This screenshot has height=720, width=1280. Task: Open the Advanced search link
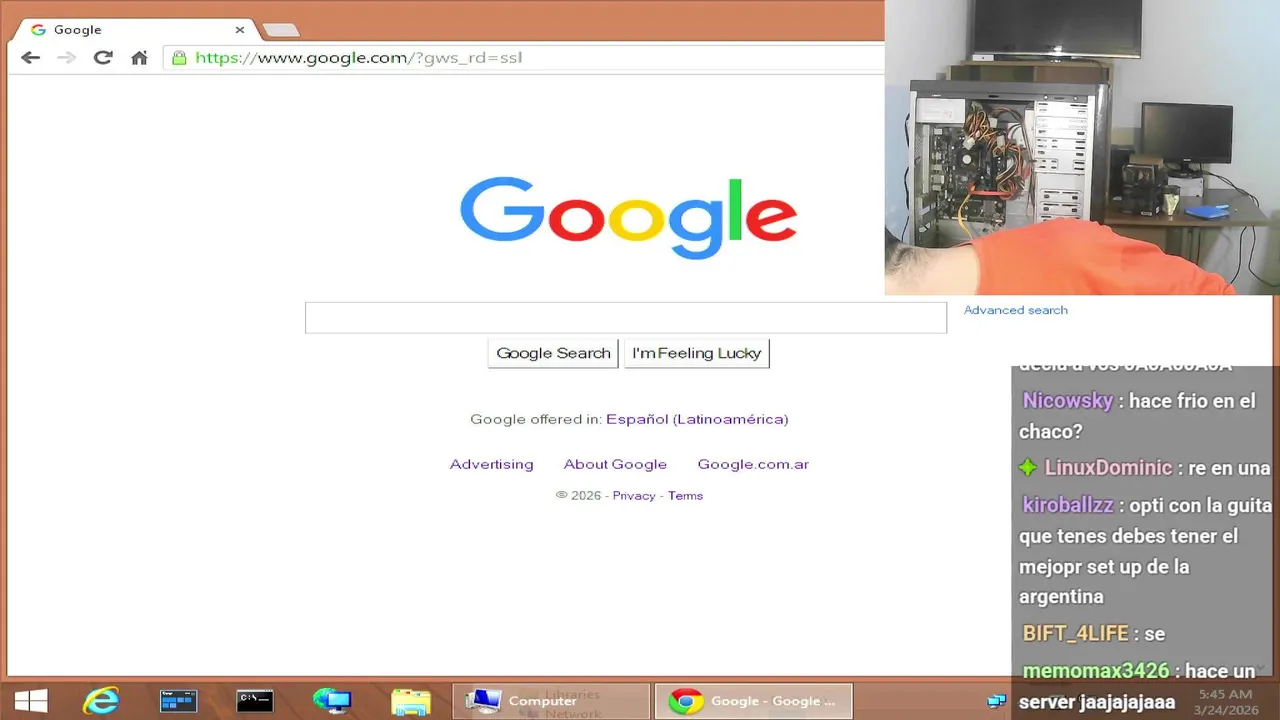(x=1015, y=310)
